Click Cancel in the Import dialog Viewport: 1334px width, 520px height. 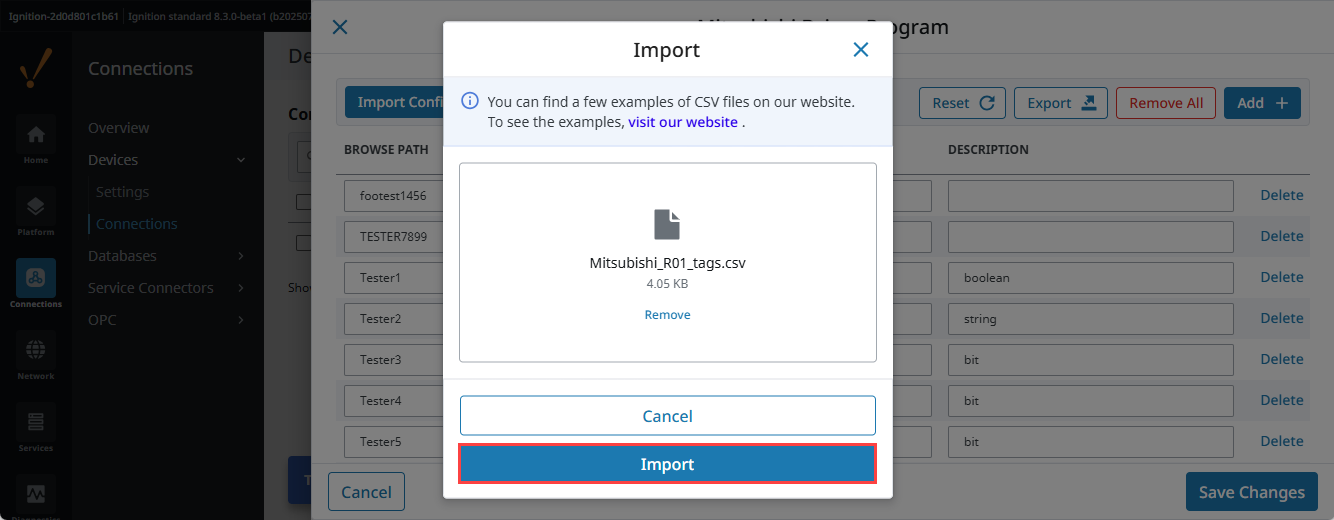(667, 416)
